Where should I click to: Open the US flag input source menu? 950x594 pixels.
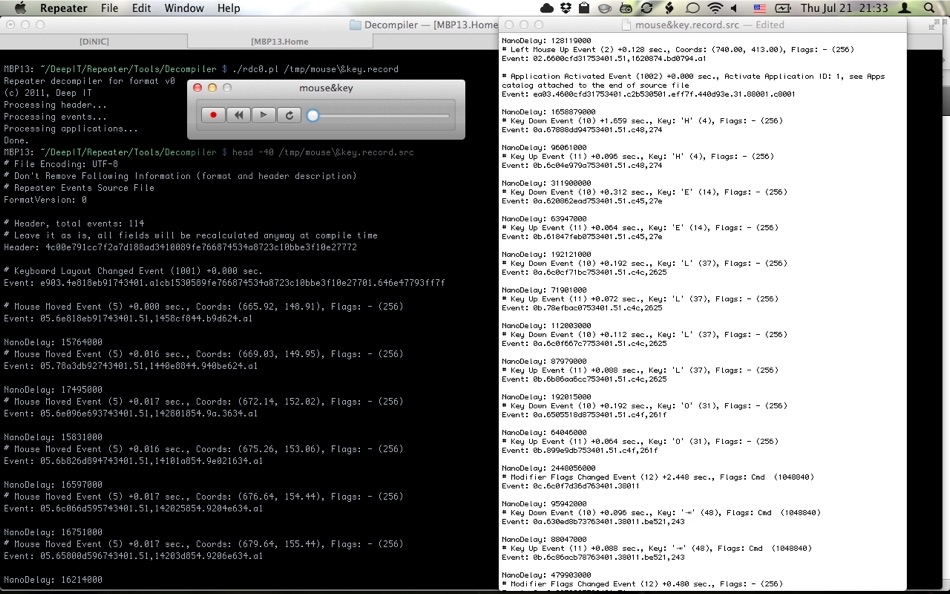760,8
